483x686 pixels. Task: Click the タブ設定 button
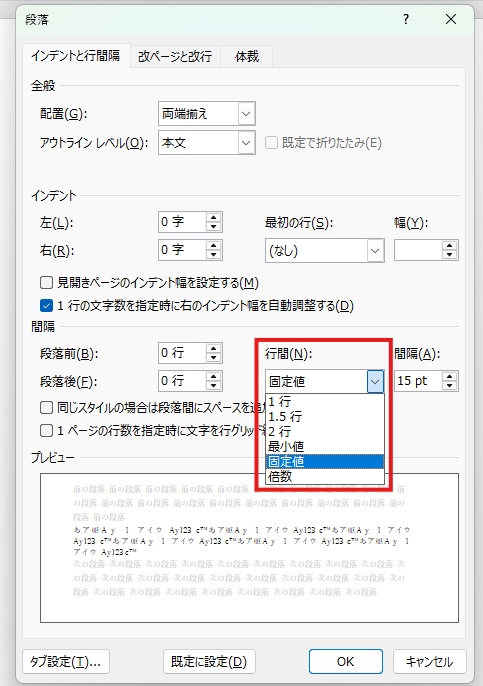point(66,662)
